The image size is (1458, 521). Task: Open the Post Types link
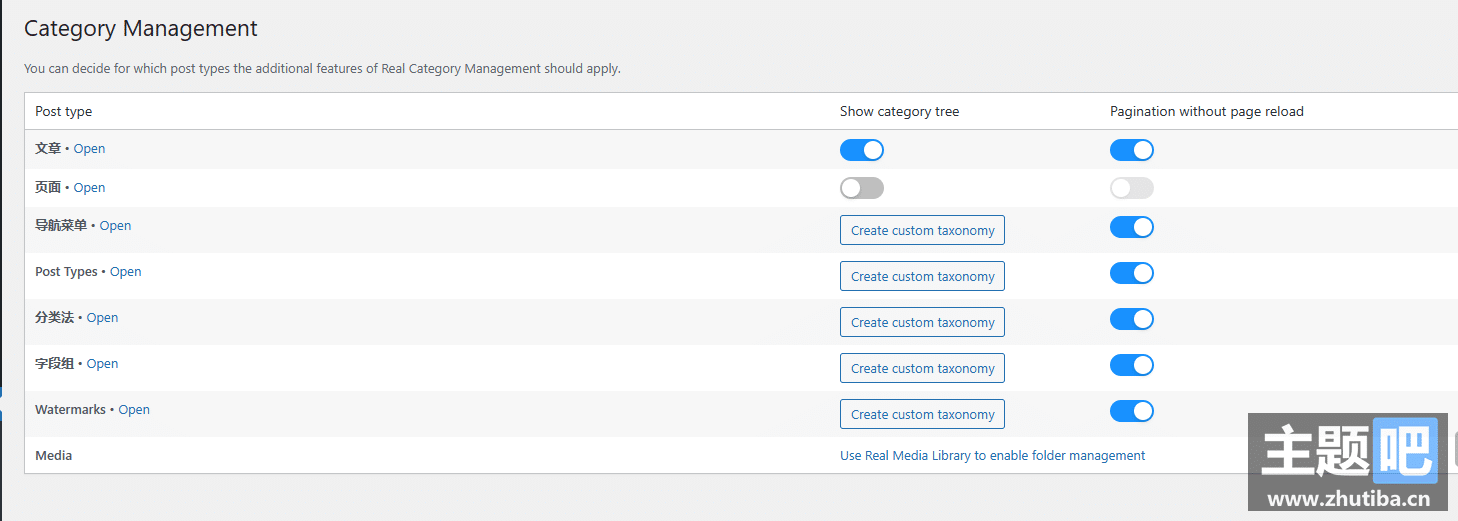[125, 271]
